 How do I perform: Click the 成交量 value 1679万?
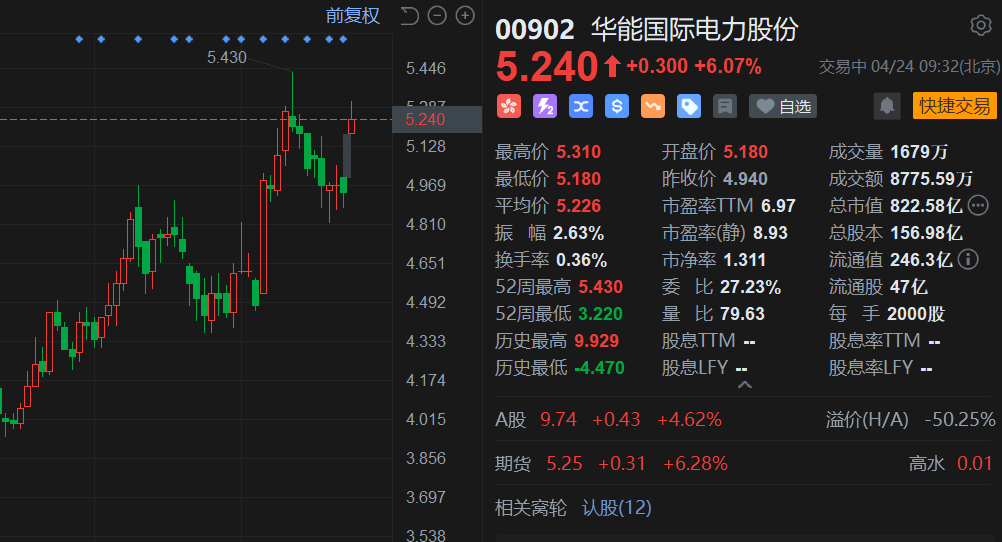919,152
